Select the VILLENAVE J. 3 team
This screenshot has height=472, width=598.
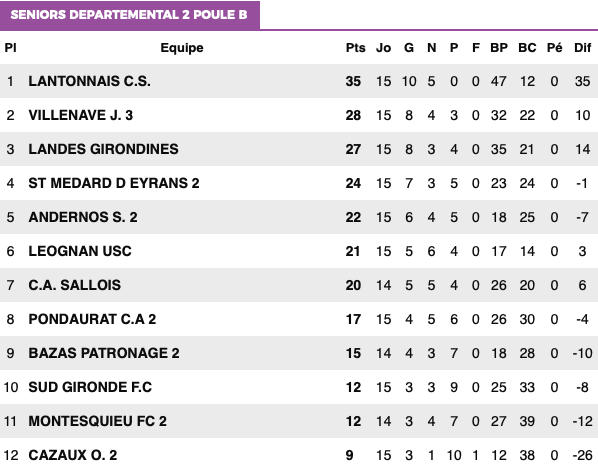81,115
